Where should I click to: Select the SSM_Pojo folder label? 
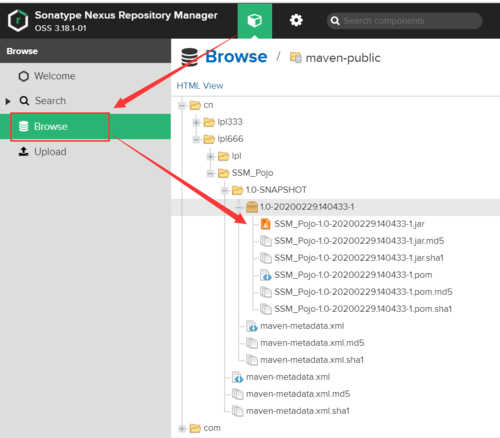point(252,173)
